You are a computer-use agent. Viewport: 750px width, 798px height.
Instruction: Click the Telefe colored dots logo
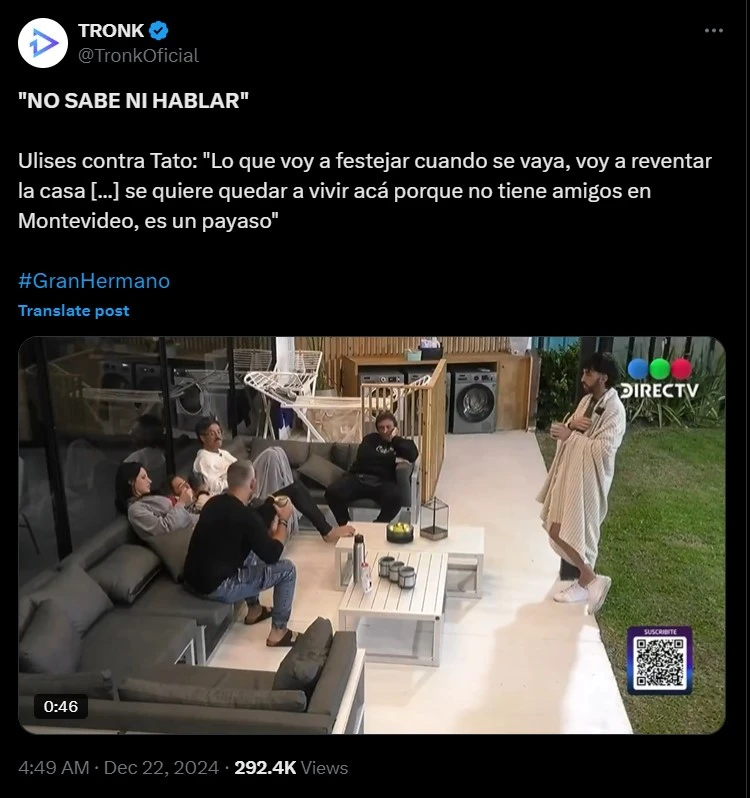[x=659, y=369]
